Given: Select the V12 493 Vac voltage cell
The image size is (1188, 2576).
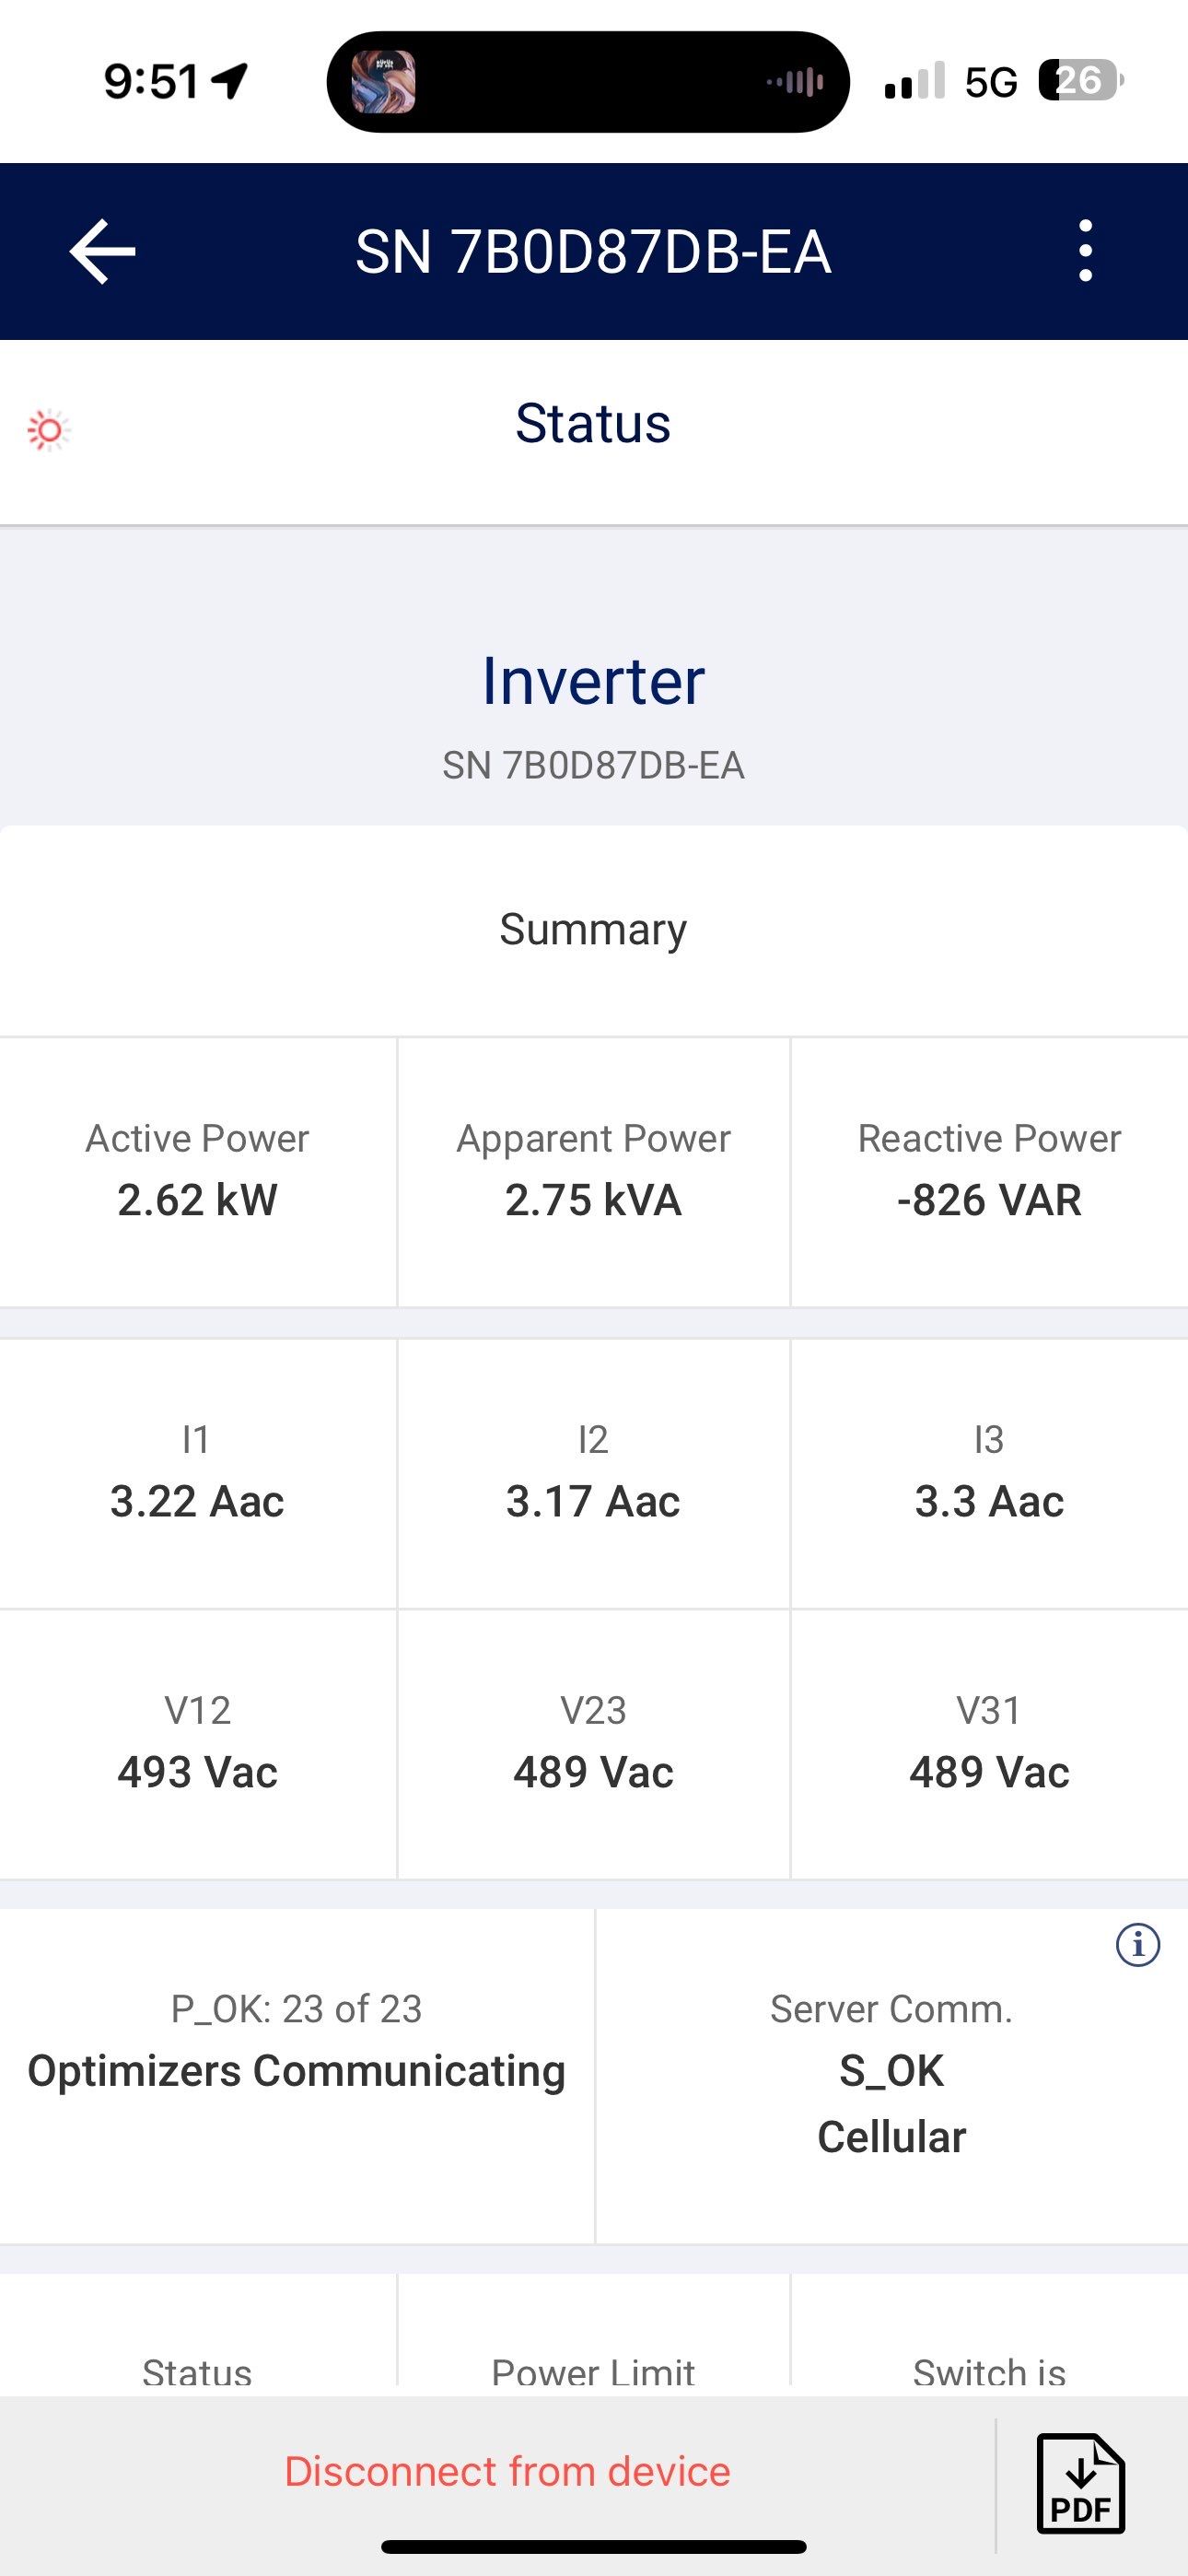Looking at the screenshot, I should point(197,1744).
